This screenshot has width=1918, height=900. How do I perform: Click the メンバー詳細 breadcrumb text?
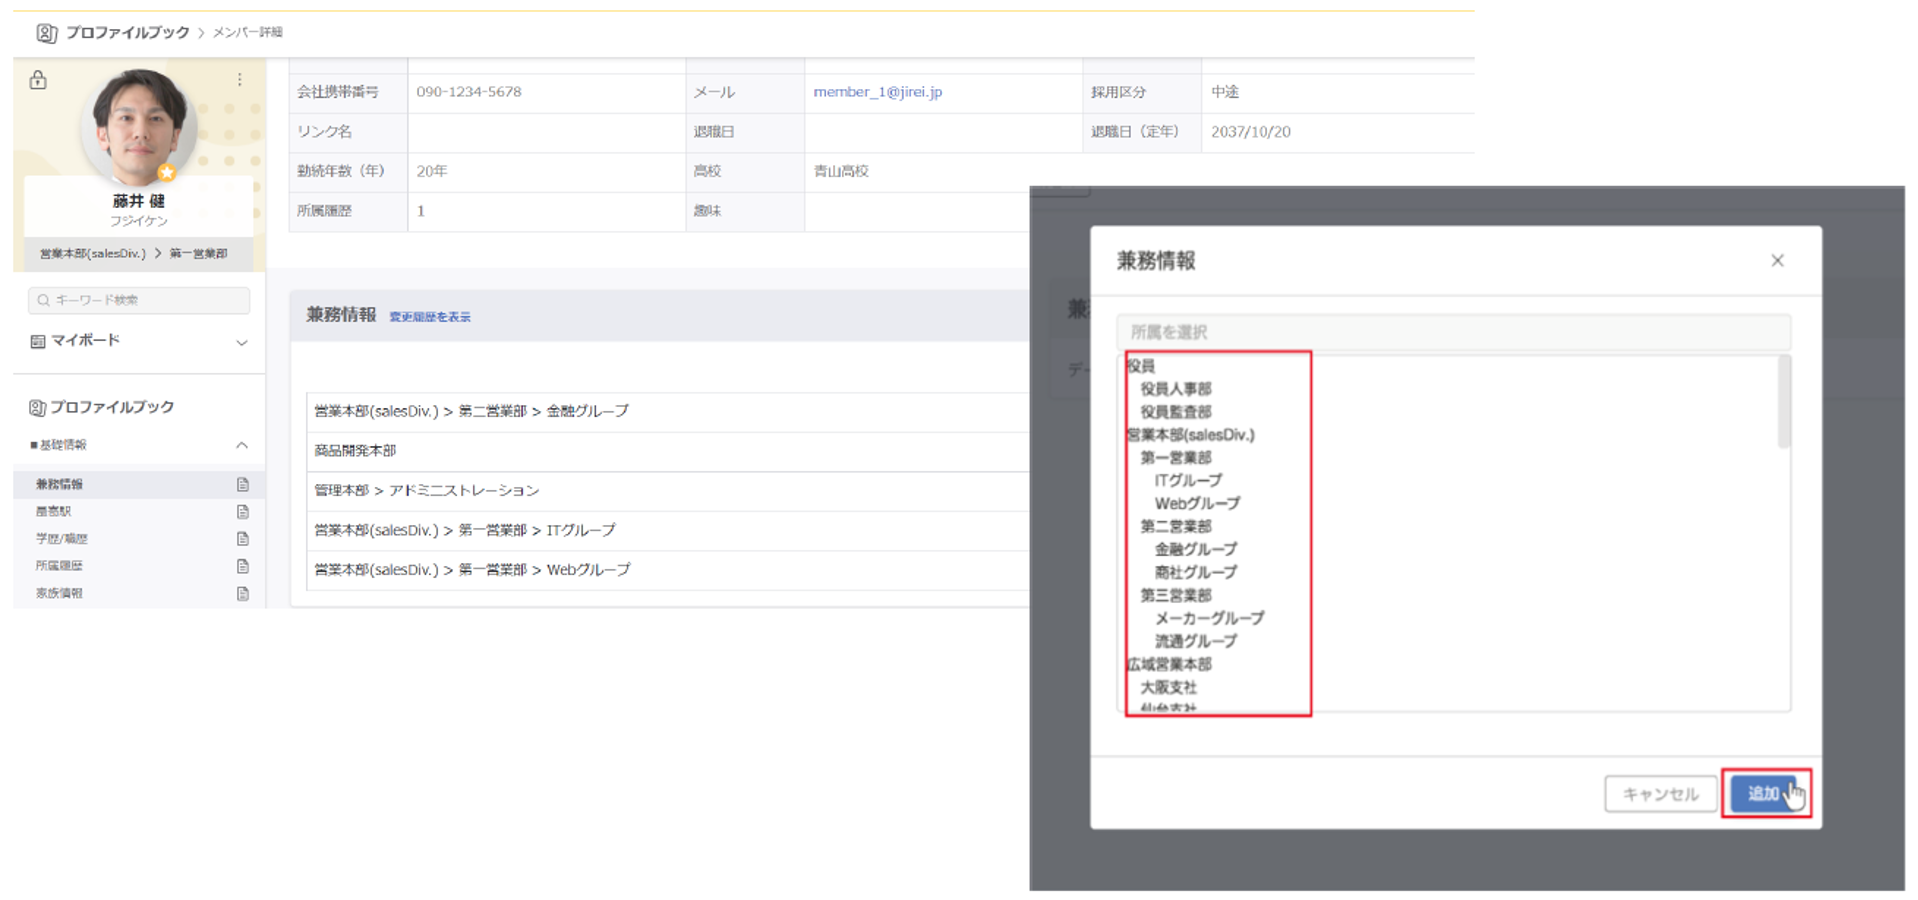pyautogui.click(x=247, y=33)
